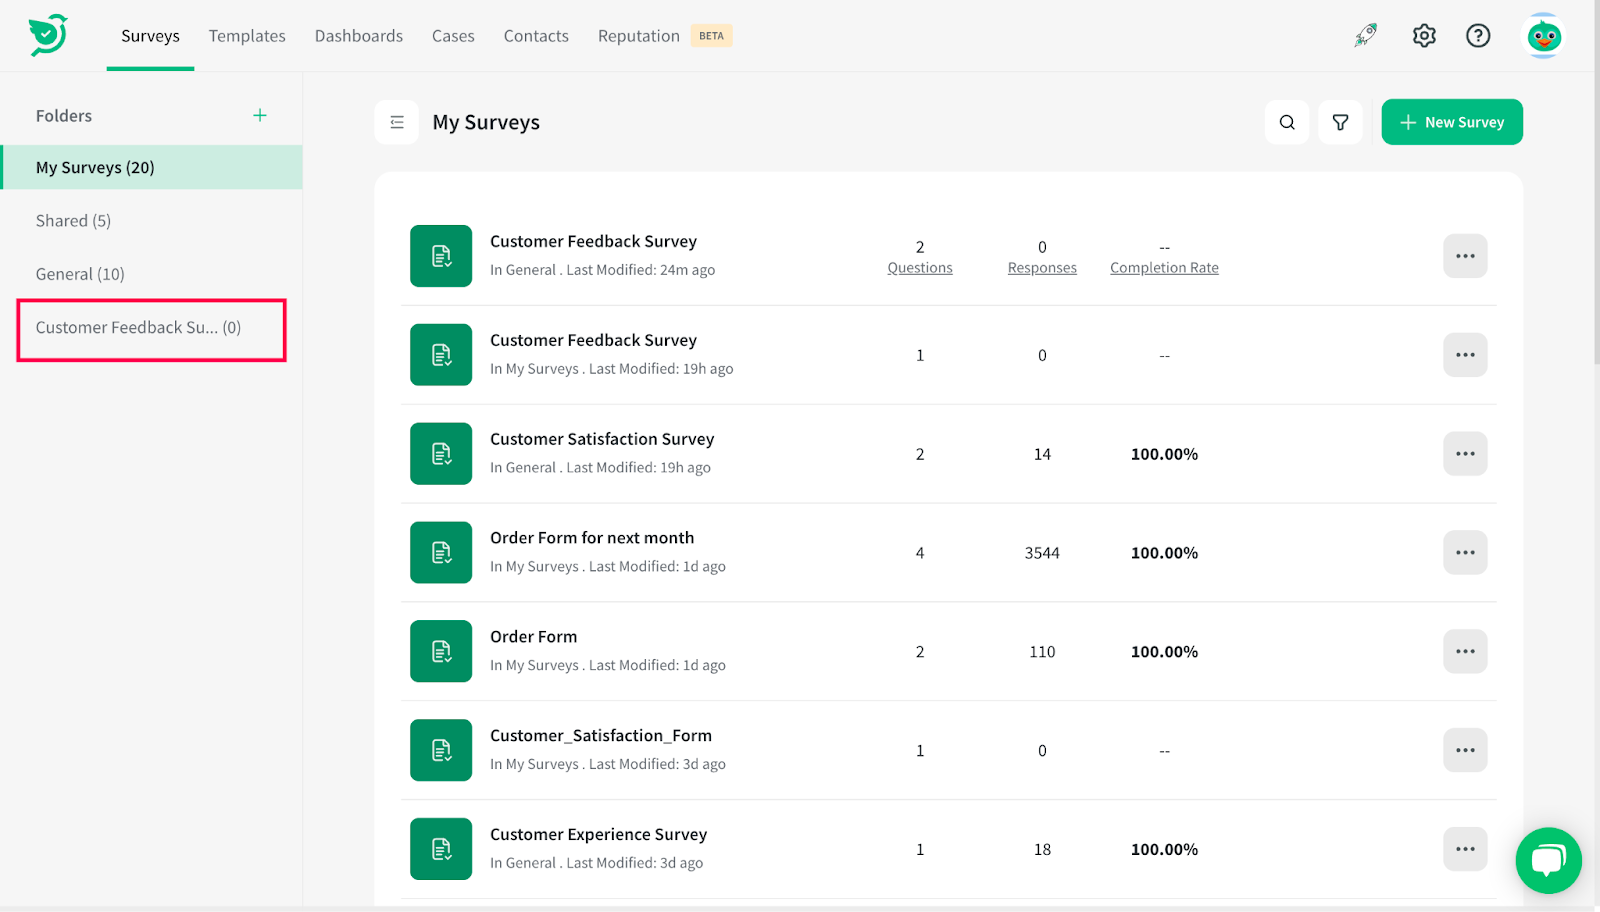Add a new folder with plus icon
Viewport: 1600px width, 912px height.
click(260, 116)
